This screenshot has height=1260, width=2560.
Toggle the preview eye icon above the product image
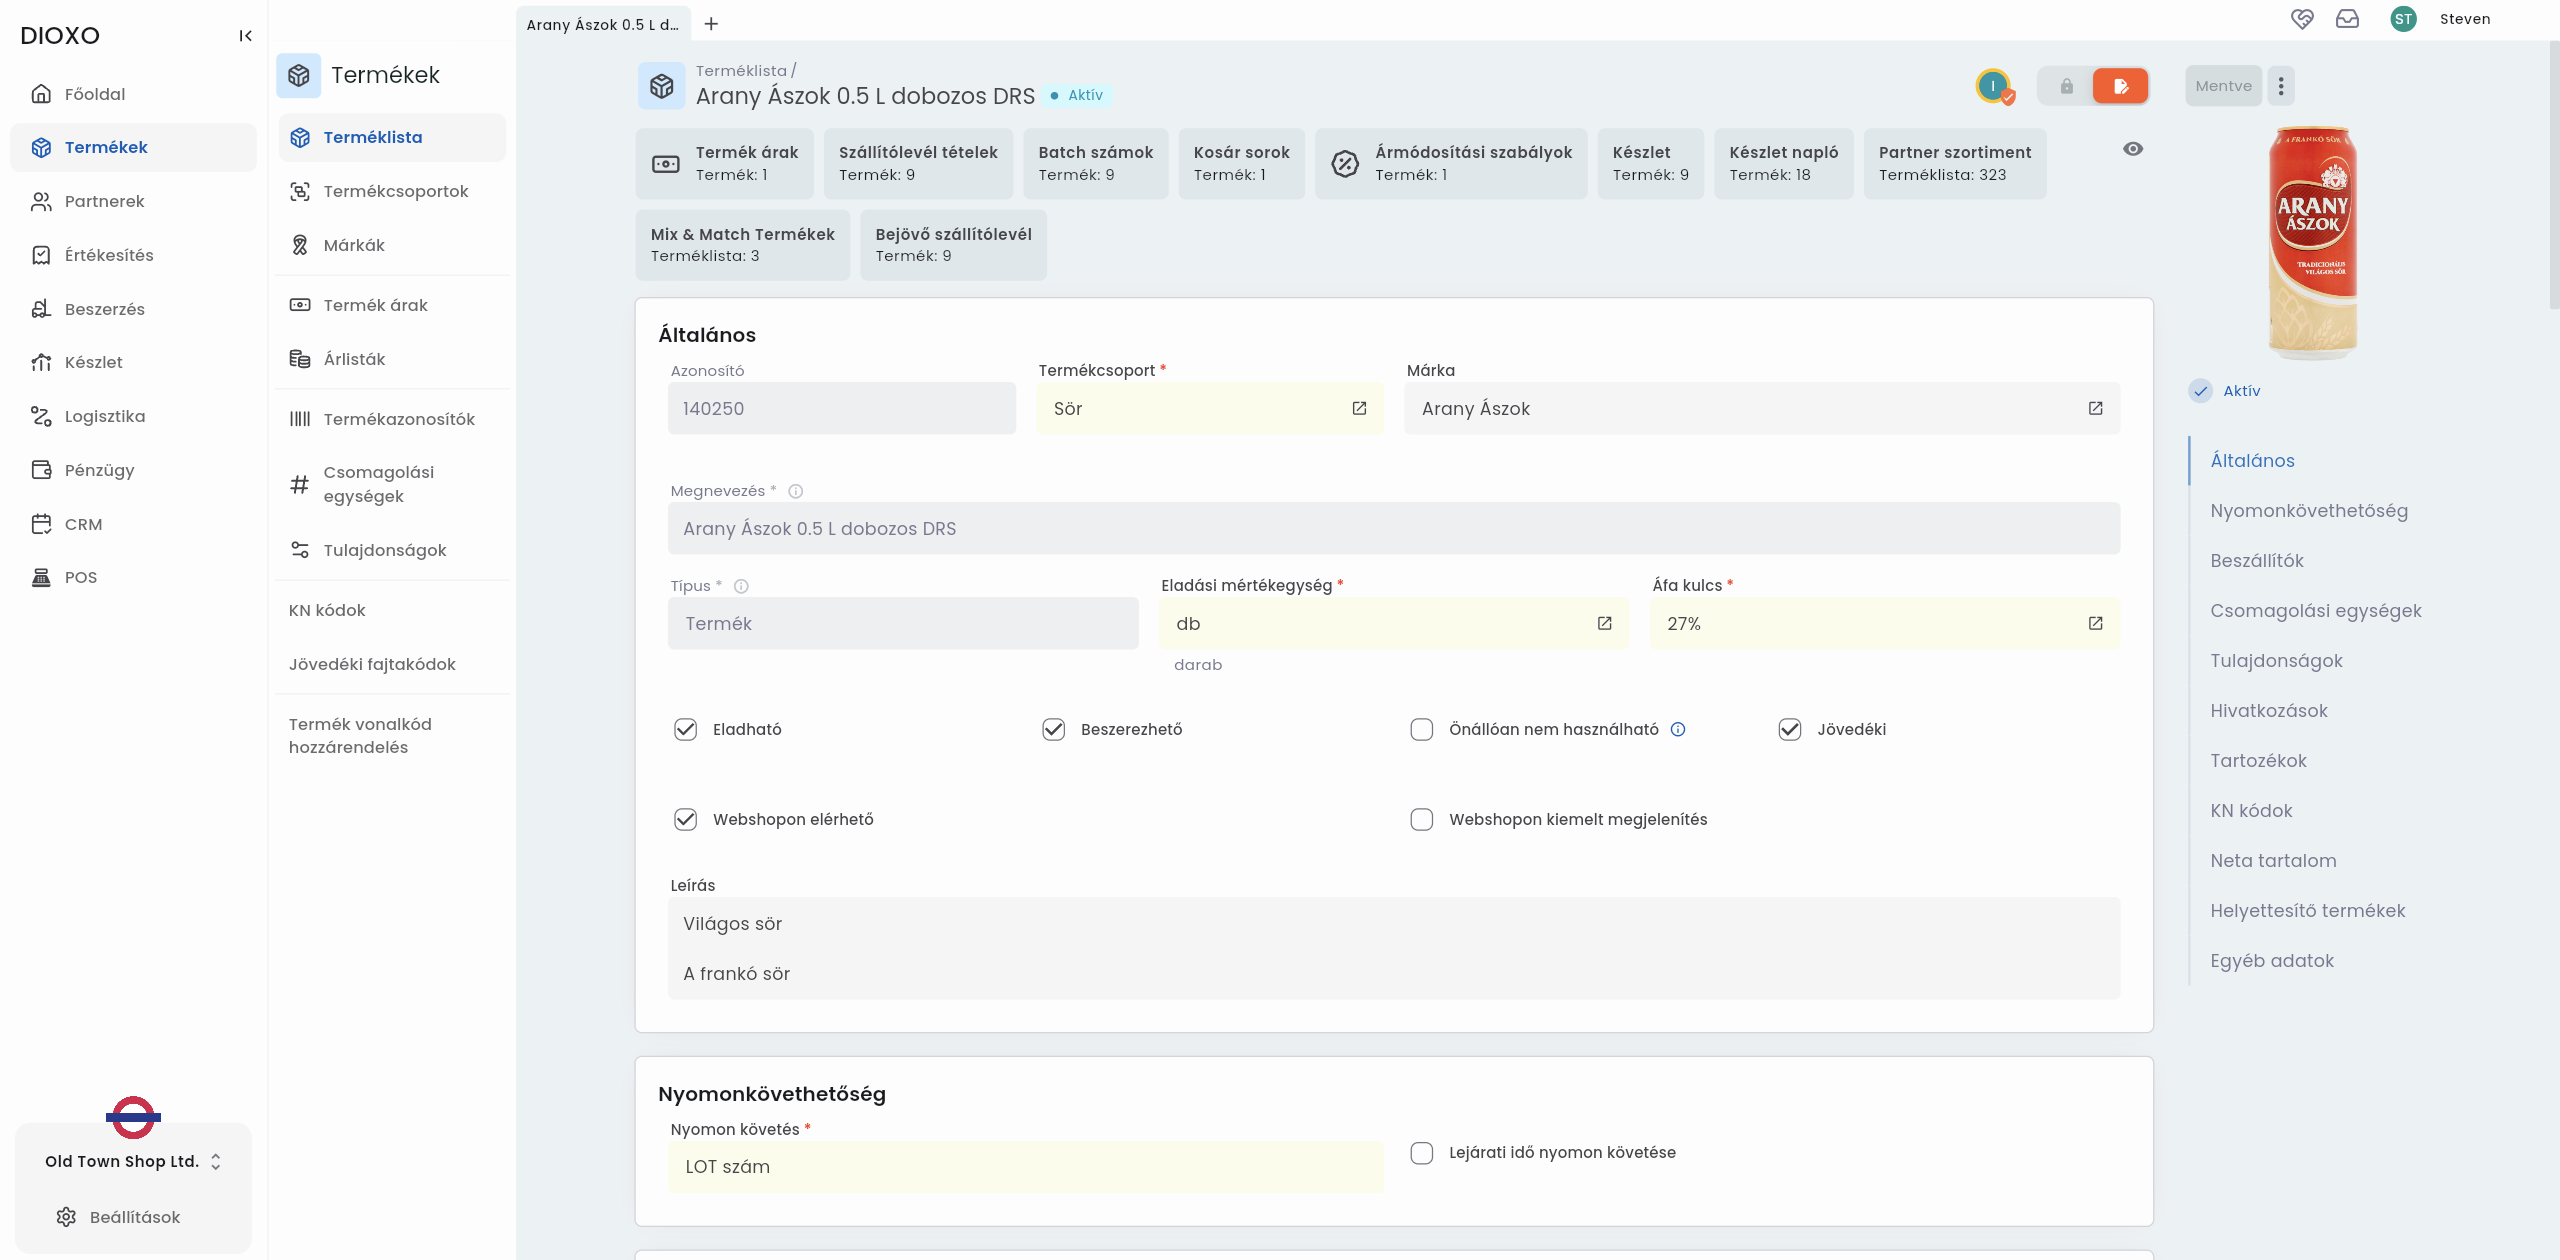(2133, 148)
